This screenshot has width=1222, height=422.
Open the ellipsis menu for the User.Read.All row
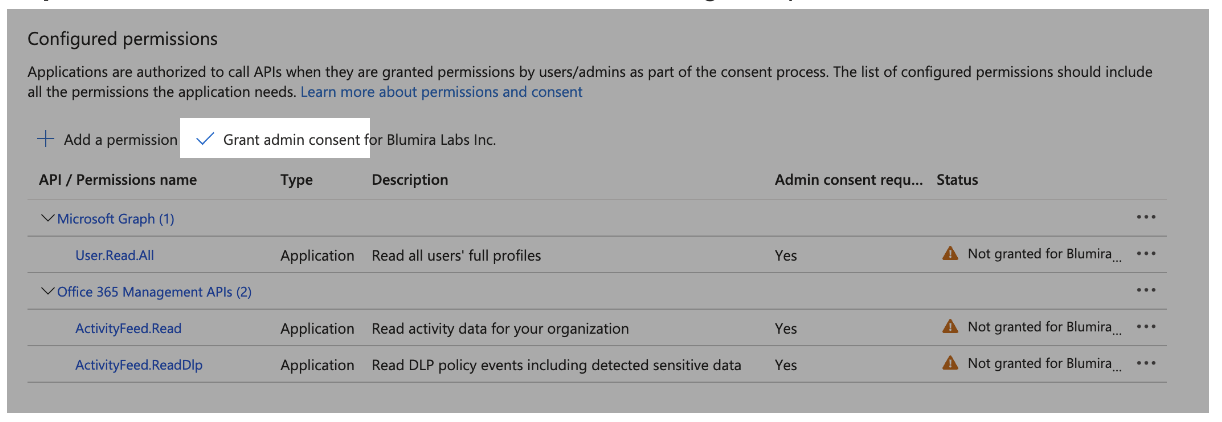coord(1146,254)
